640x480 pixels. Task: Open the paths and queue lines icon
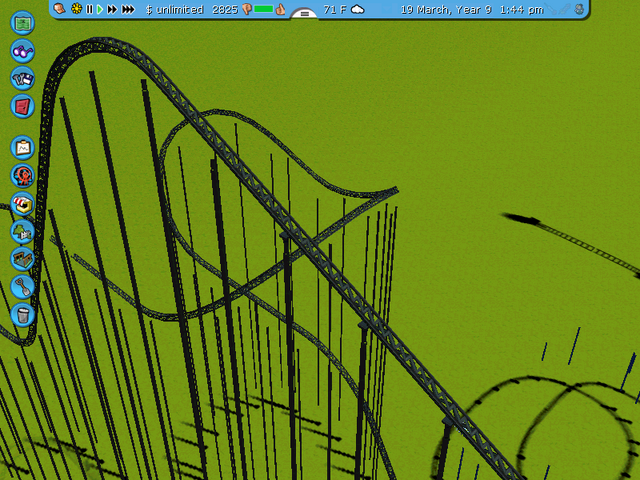click(x=22, y=259)
